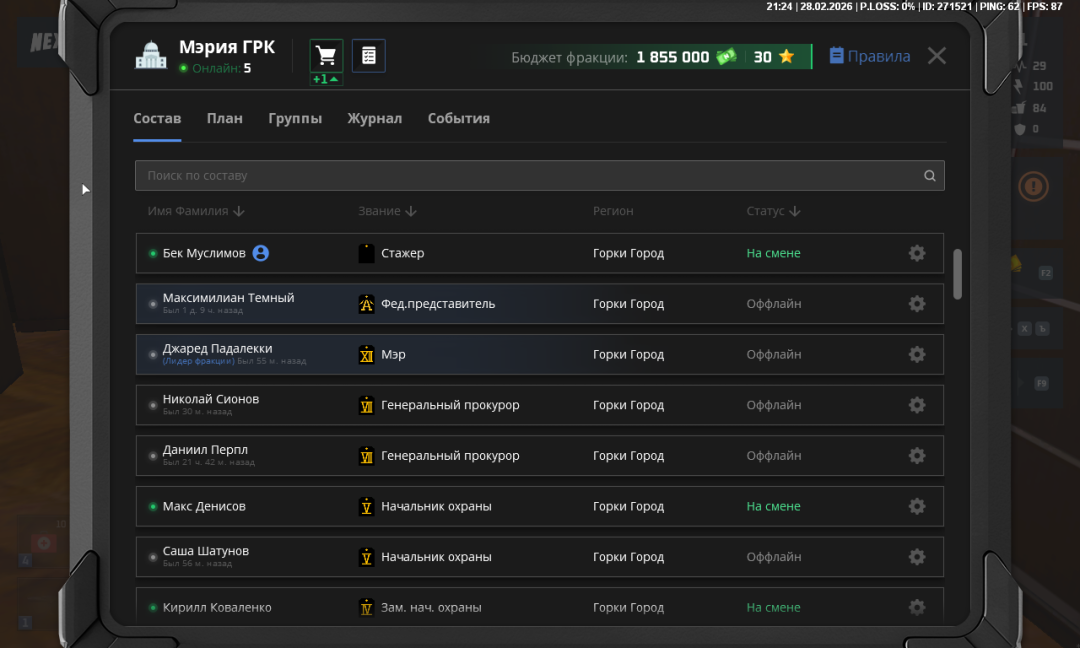Open settings gear for Николай Сионов
The height and width of the screenshot is (648, 1080).
pos(916,405)
